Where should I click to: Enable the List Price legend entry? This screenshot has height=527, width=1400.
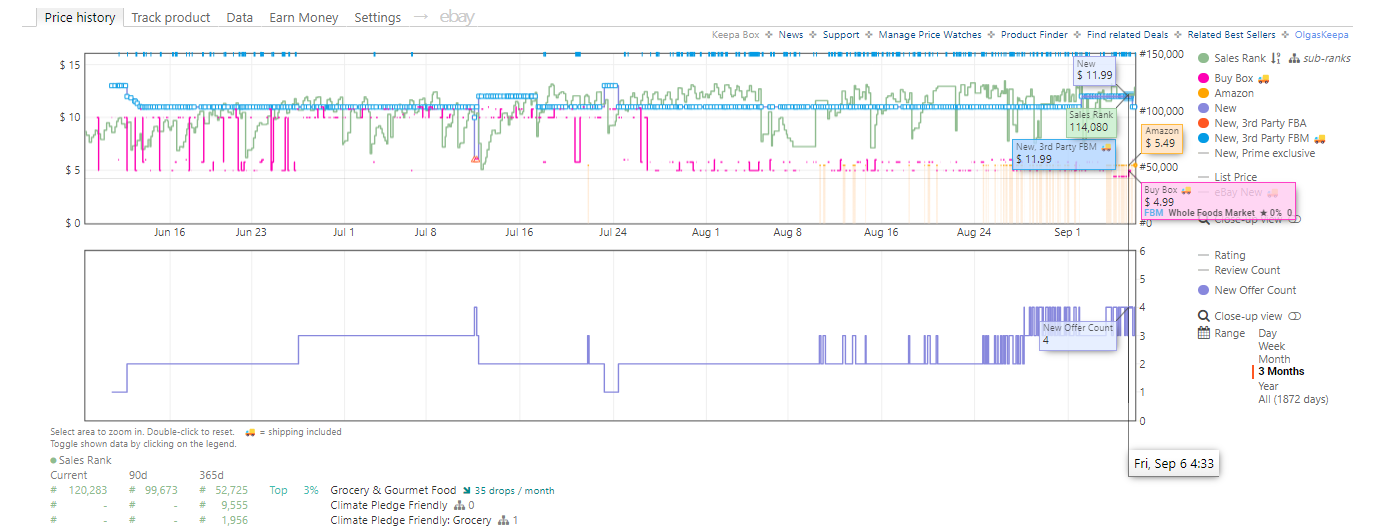pos(1227,177)
